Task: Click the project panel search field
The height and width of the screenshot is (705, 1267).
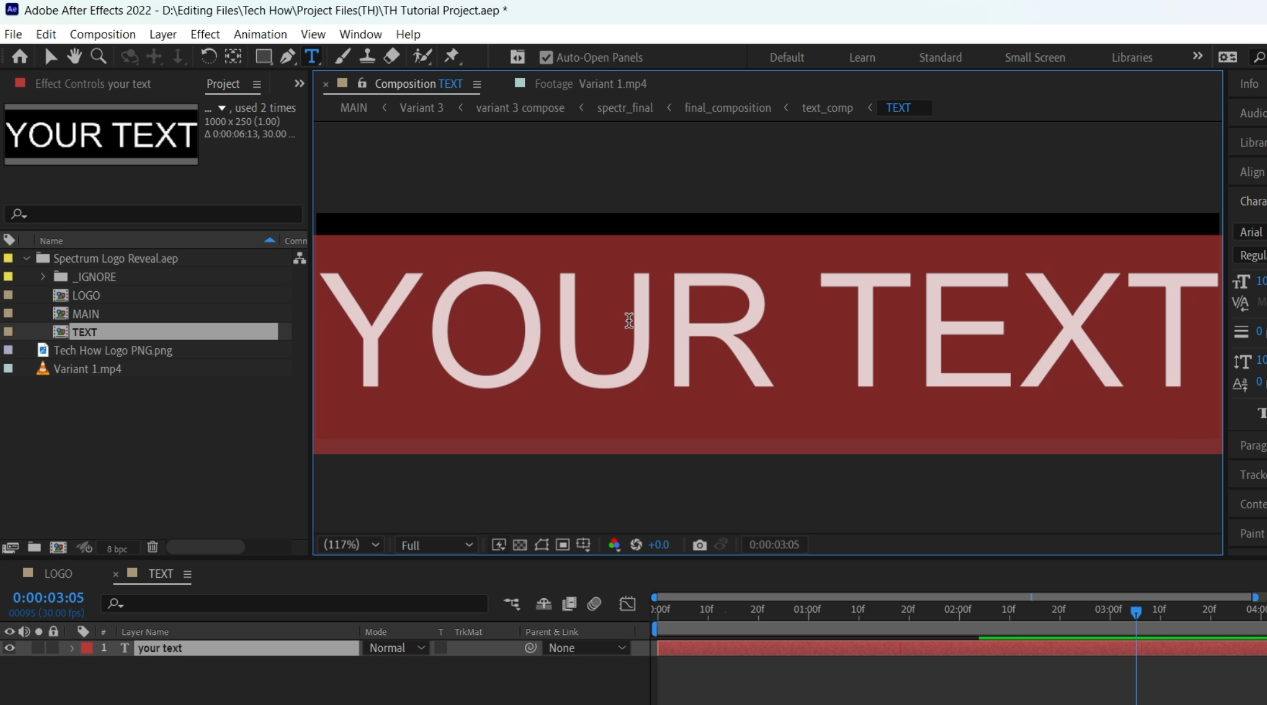Action: coord(155,214)
